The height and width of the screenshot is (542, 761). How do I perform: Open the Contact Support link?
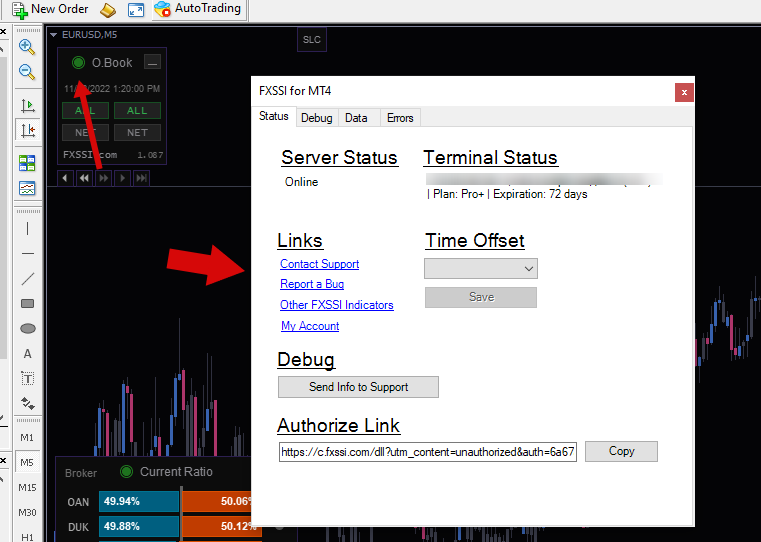point(320,264)
